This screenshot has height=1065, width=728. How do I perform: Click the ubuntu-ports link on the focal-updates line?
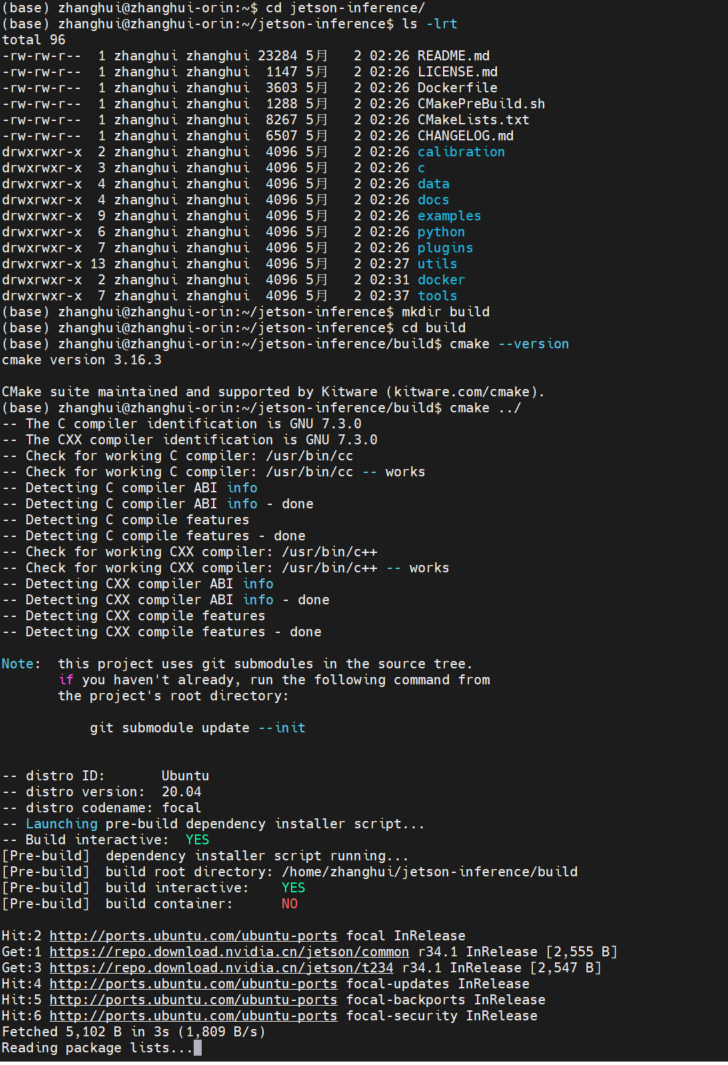[x=193, y=984]
